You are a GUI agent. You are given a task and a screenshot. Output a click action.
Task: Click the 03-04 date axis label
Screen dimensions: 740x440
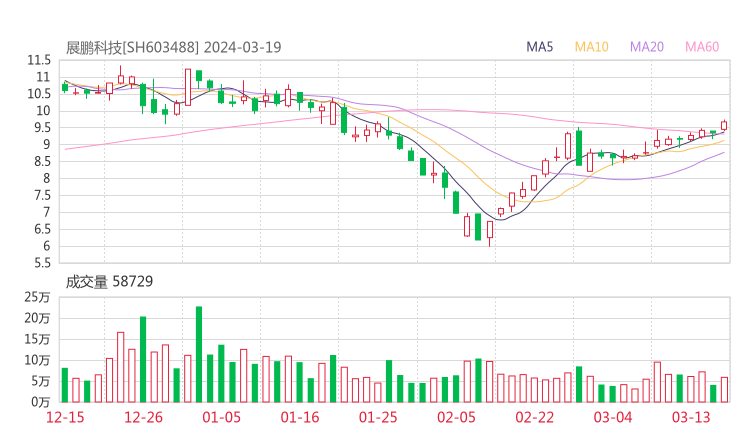(613, 417)
